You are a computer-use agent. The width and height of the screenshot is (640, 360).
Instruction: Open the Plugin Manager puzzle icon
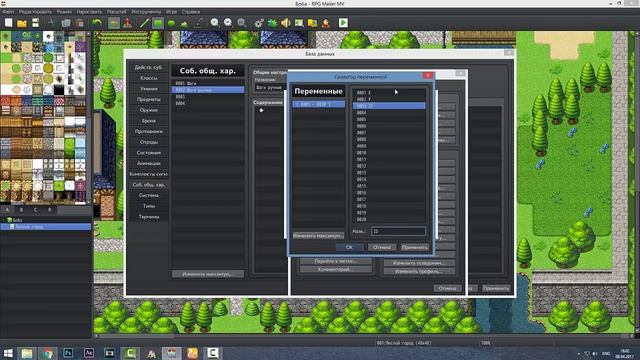pyautogui.click(x=272, y=23)
